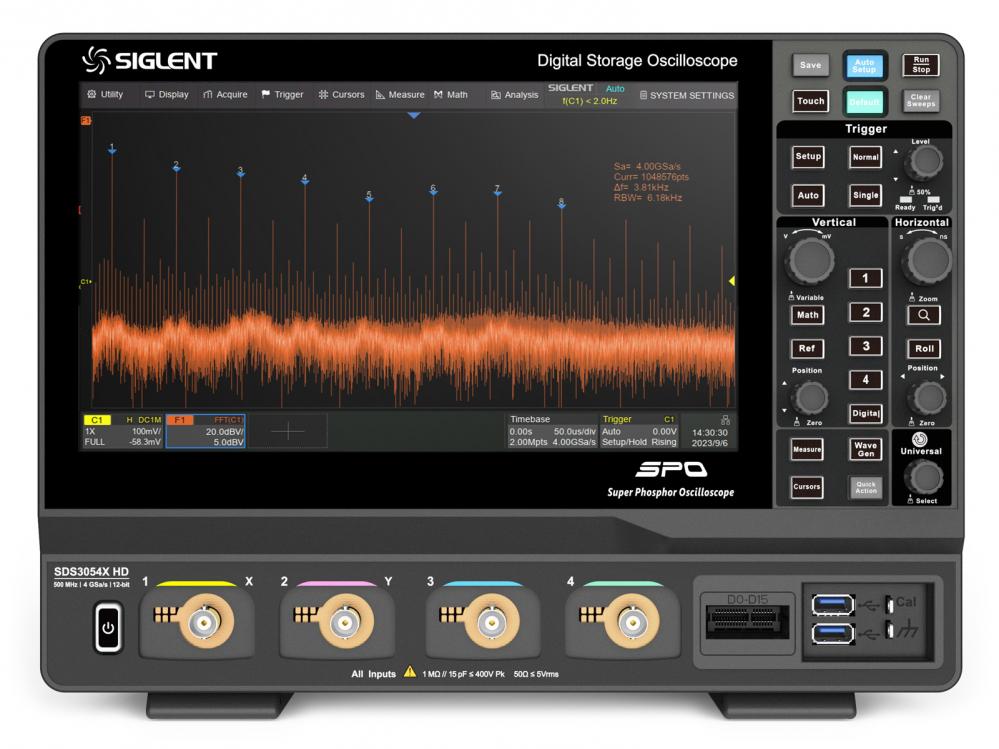This screenshot has width=999, height=749.
Task: Open the Timebase descriptor box
Action: 551,430
